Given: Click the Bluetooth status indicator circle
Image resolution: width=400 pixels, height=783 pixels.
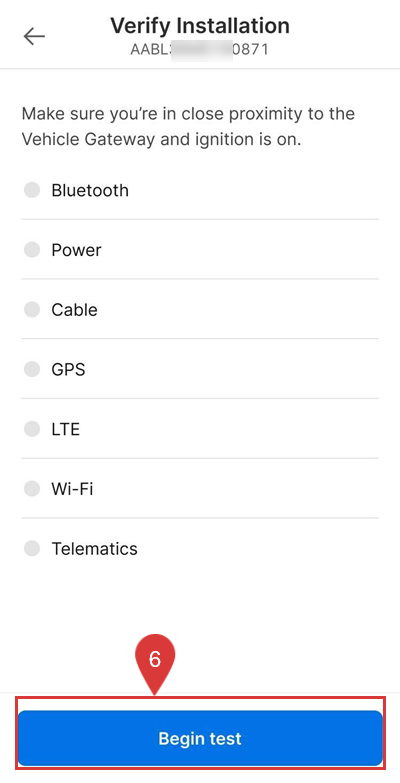Looking at the screenshot, I should pos(32,190).
